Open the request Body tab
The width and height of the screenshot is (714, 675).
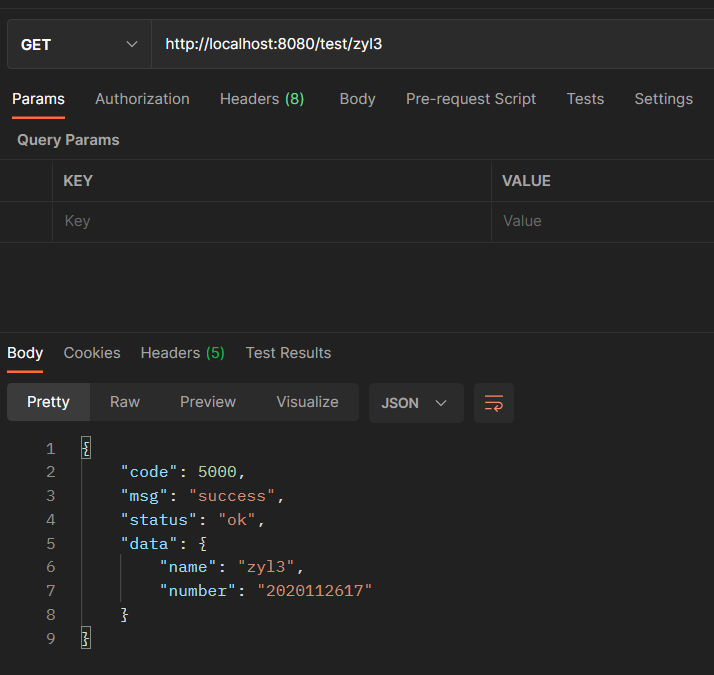click(357, 99)
